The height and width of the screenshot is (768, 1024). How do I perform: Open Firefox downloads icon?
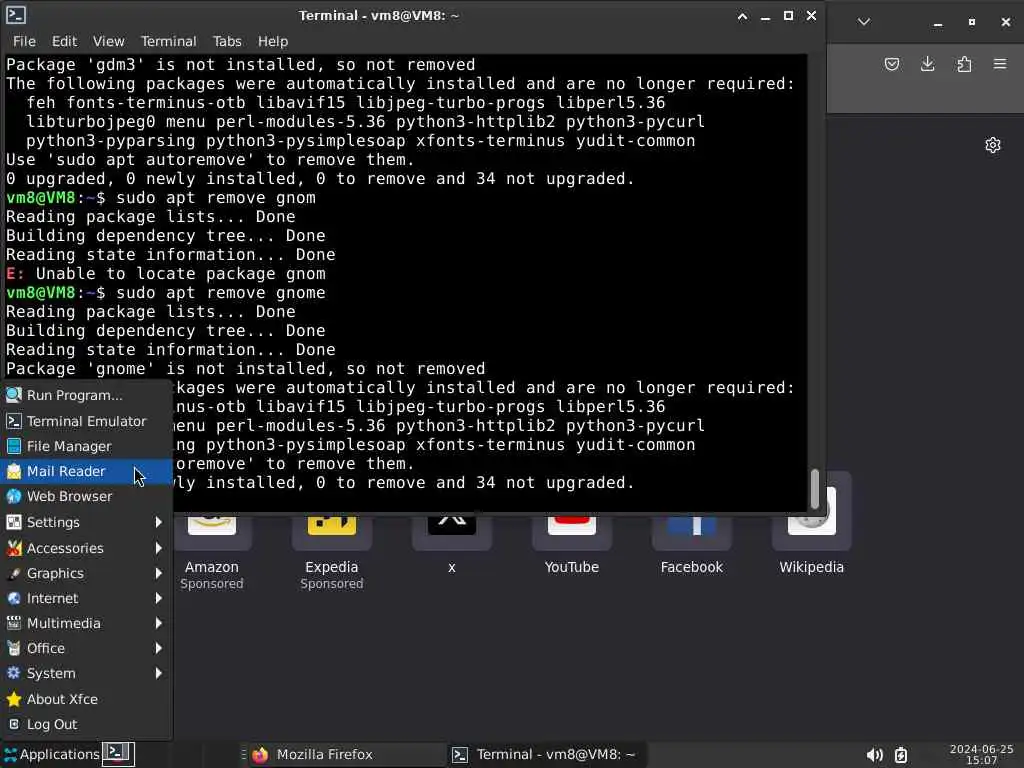(927, 64)
